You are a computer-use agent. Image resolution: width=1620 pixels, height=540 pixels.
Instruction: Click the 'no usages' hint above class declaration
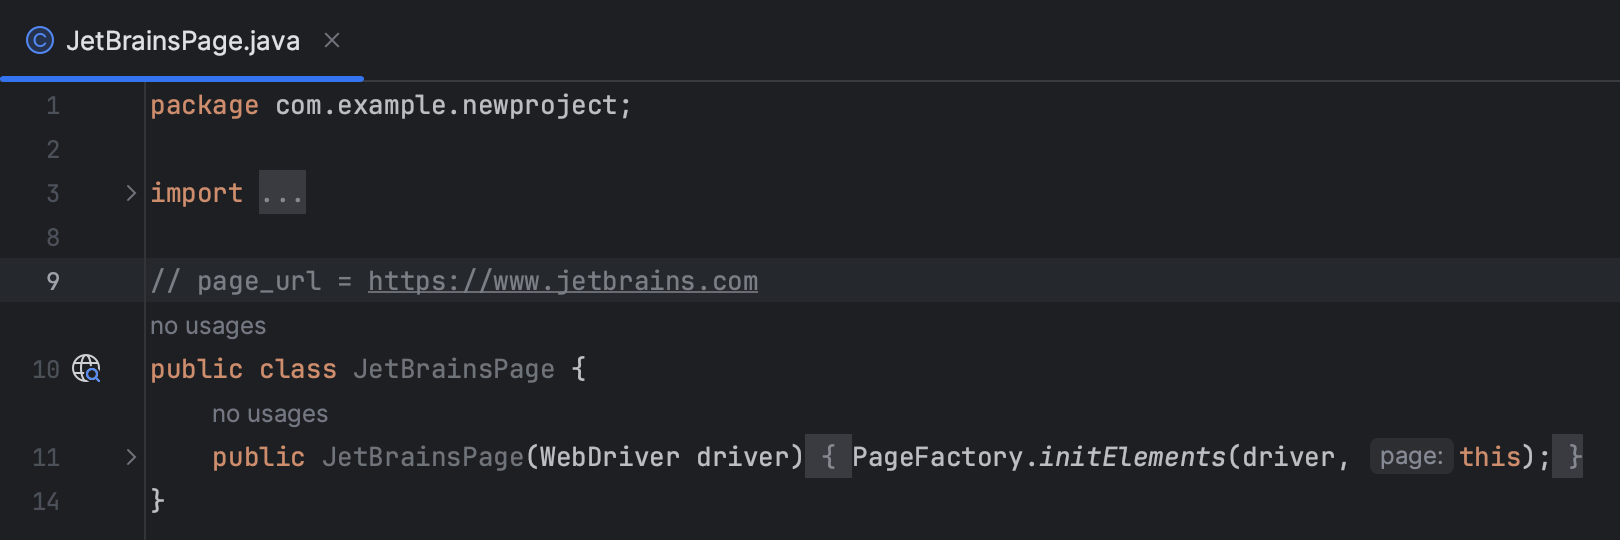[x=208, y=326]
